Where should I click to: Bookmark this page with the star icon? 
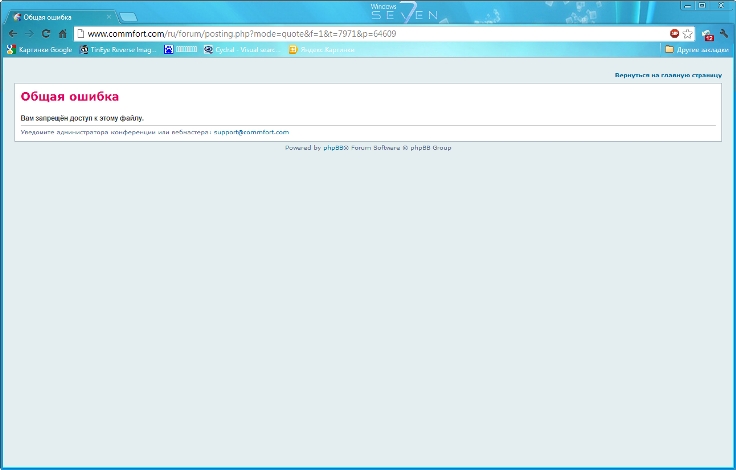(688, 33)
